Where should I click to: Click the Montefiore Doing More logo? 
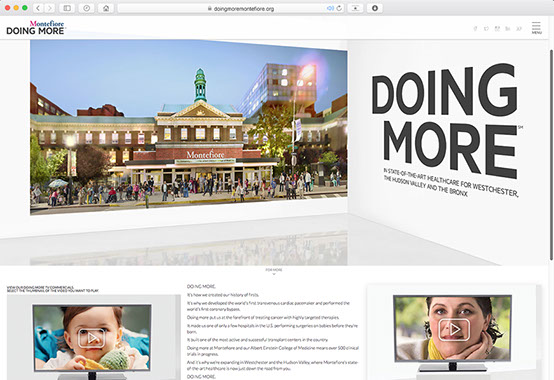pyautogui.click(x=35, y=28)
